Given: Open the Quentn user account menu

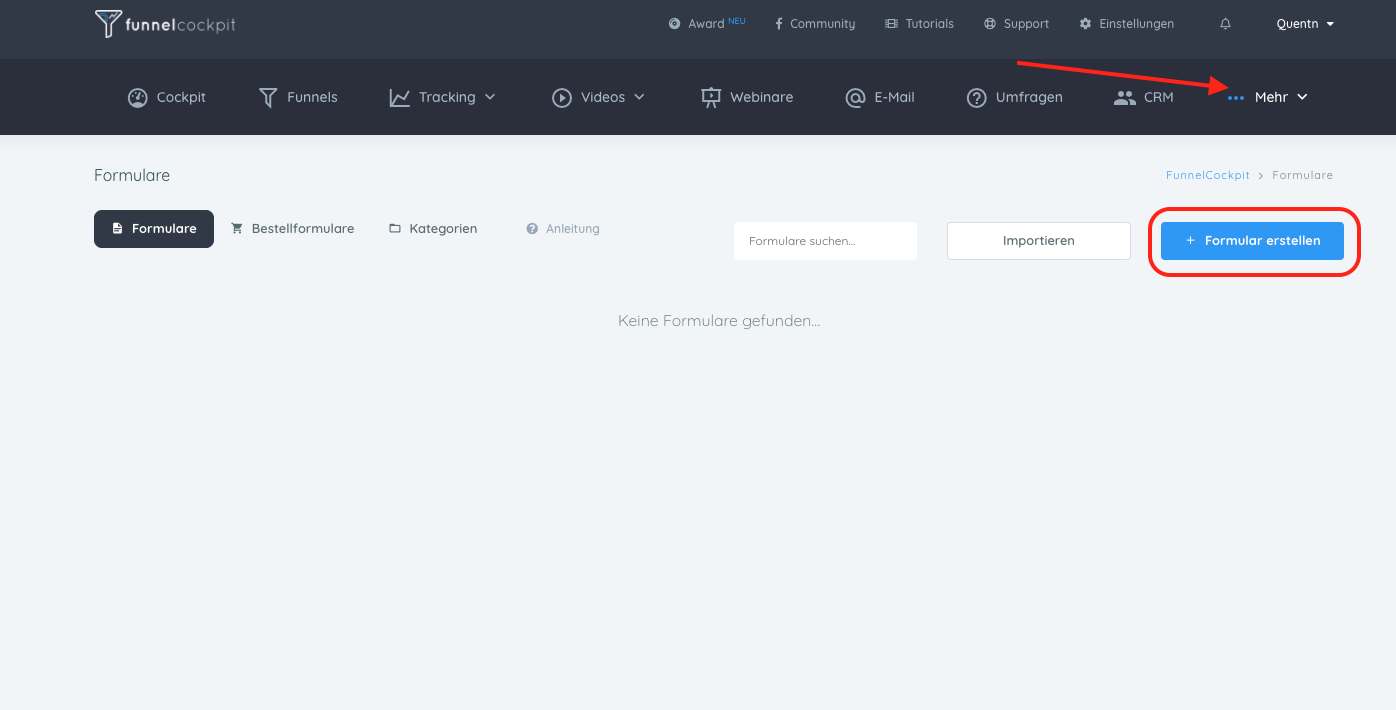Looking at the screenshot, I should 1305,24.
